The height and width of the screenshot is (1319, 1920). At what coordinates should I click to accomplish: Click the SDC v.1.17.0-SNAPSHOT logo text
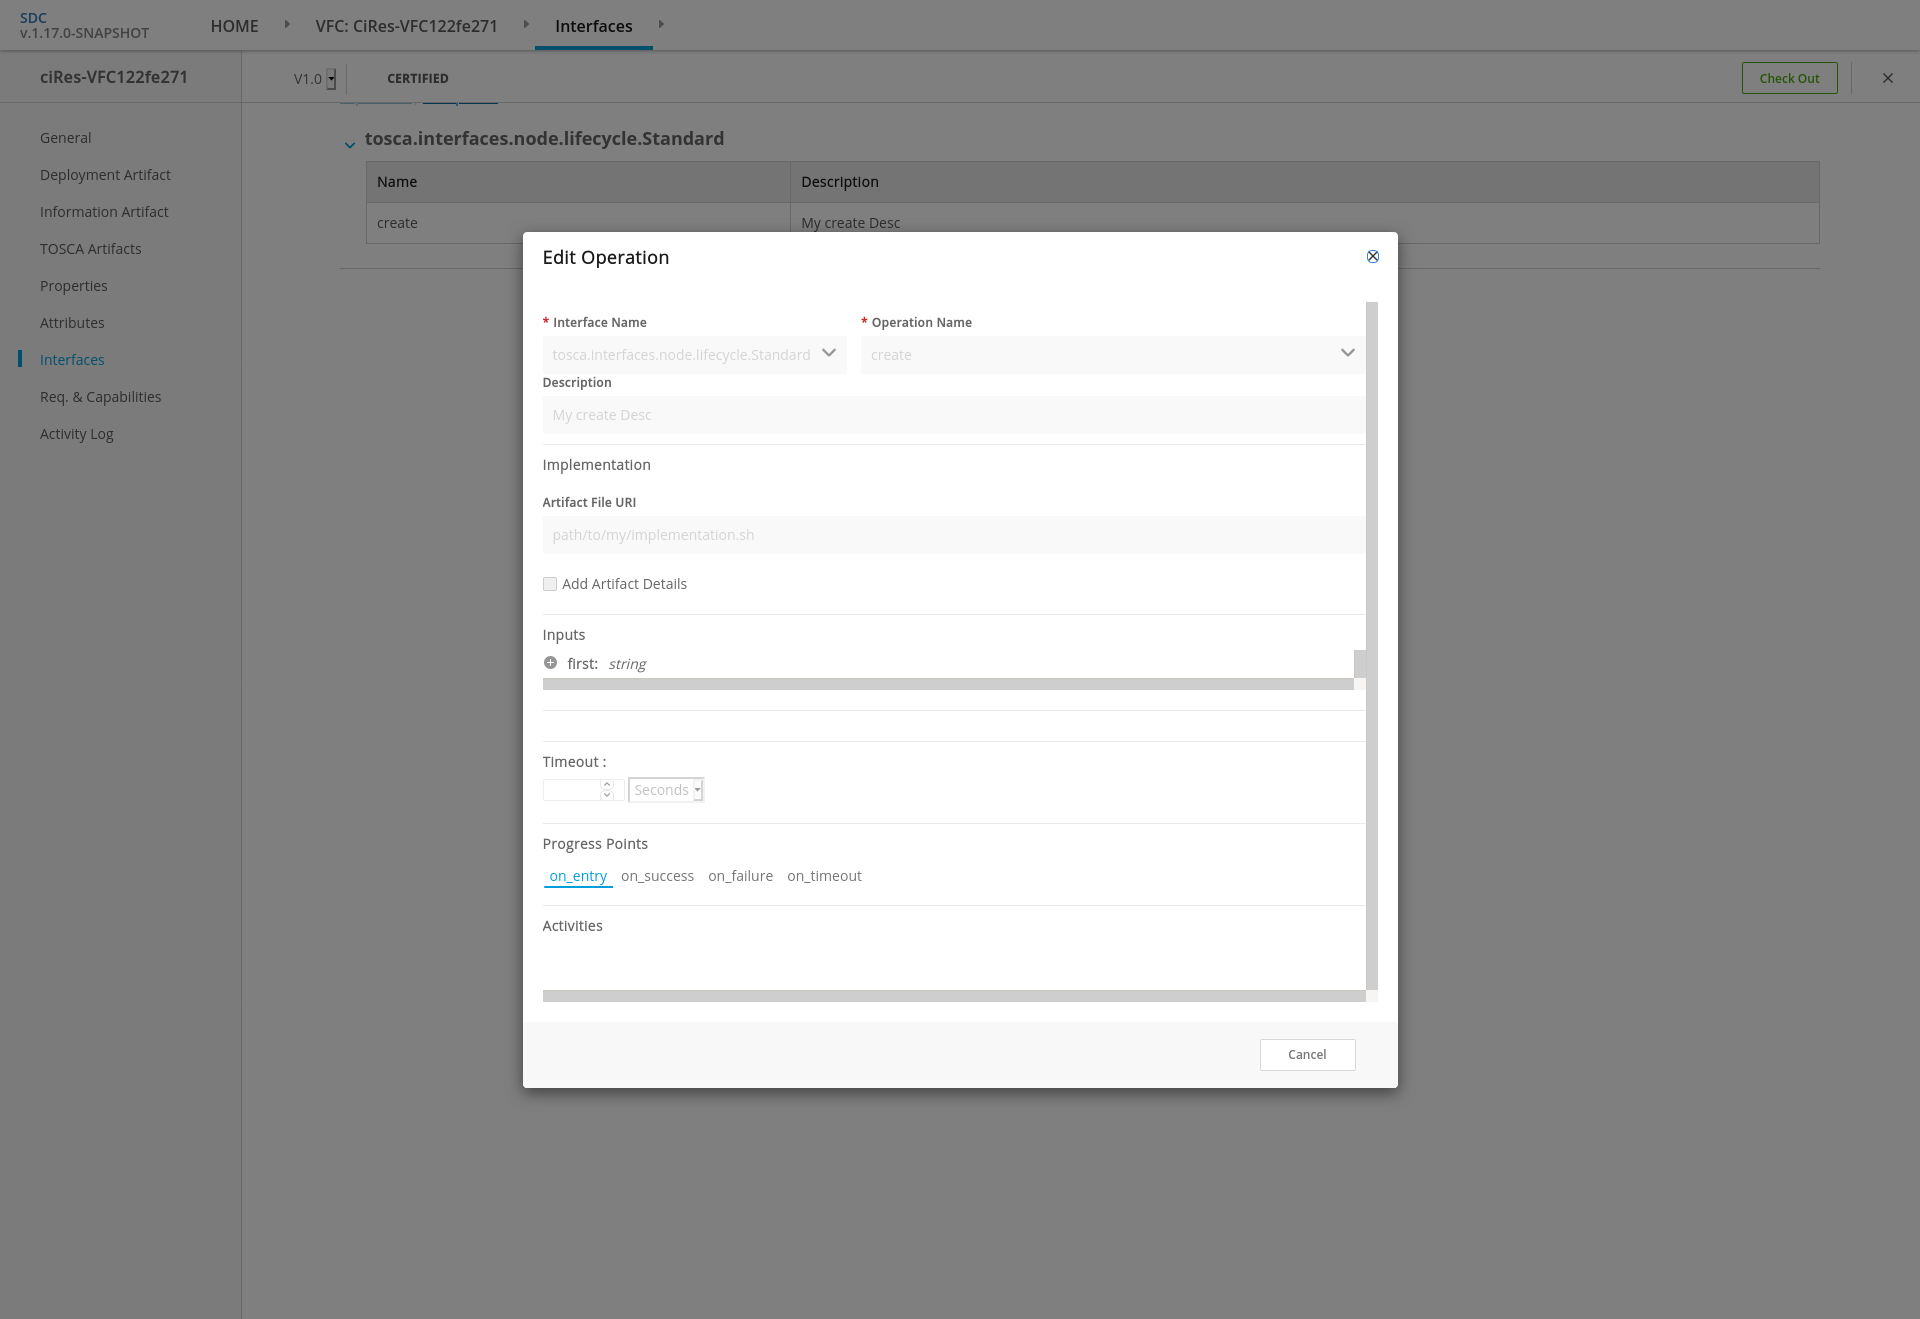click(84, 25)
